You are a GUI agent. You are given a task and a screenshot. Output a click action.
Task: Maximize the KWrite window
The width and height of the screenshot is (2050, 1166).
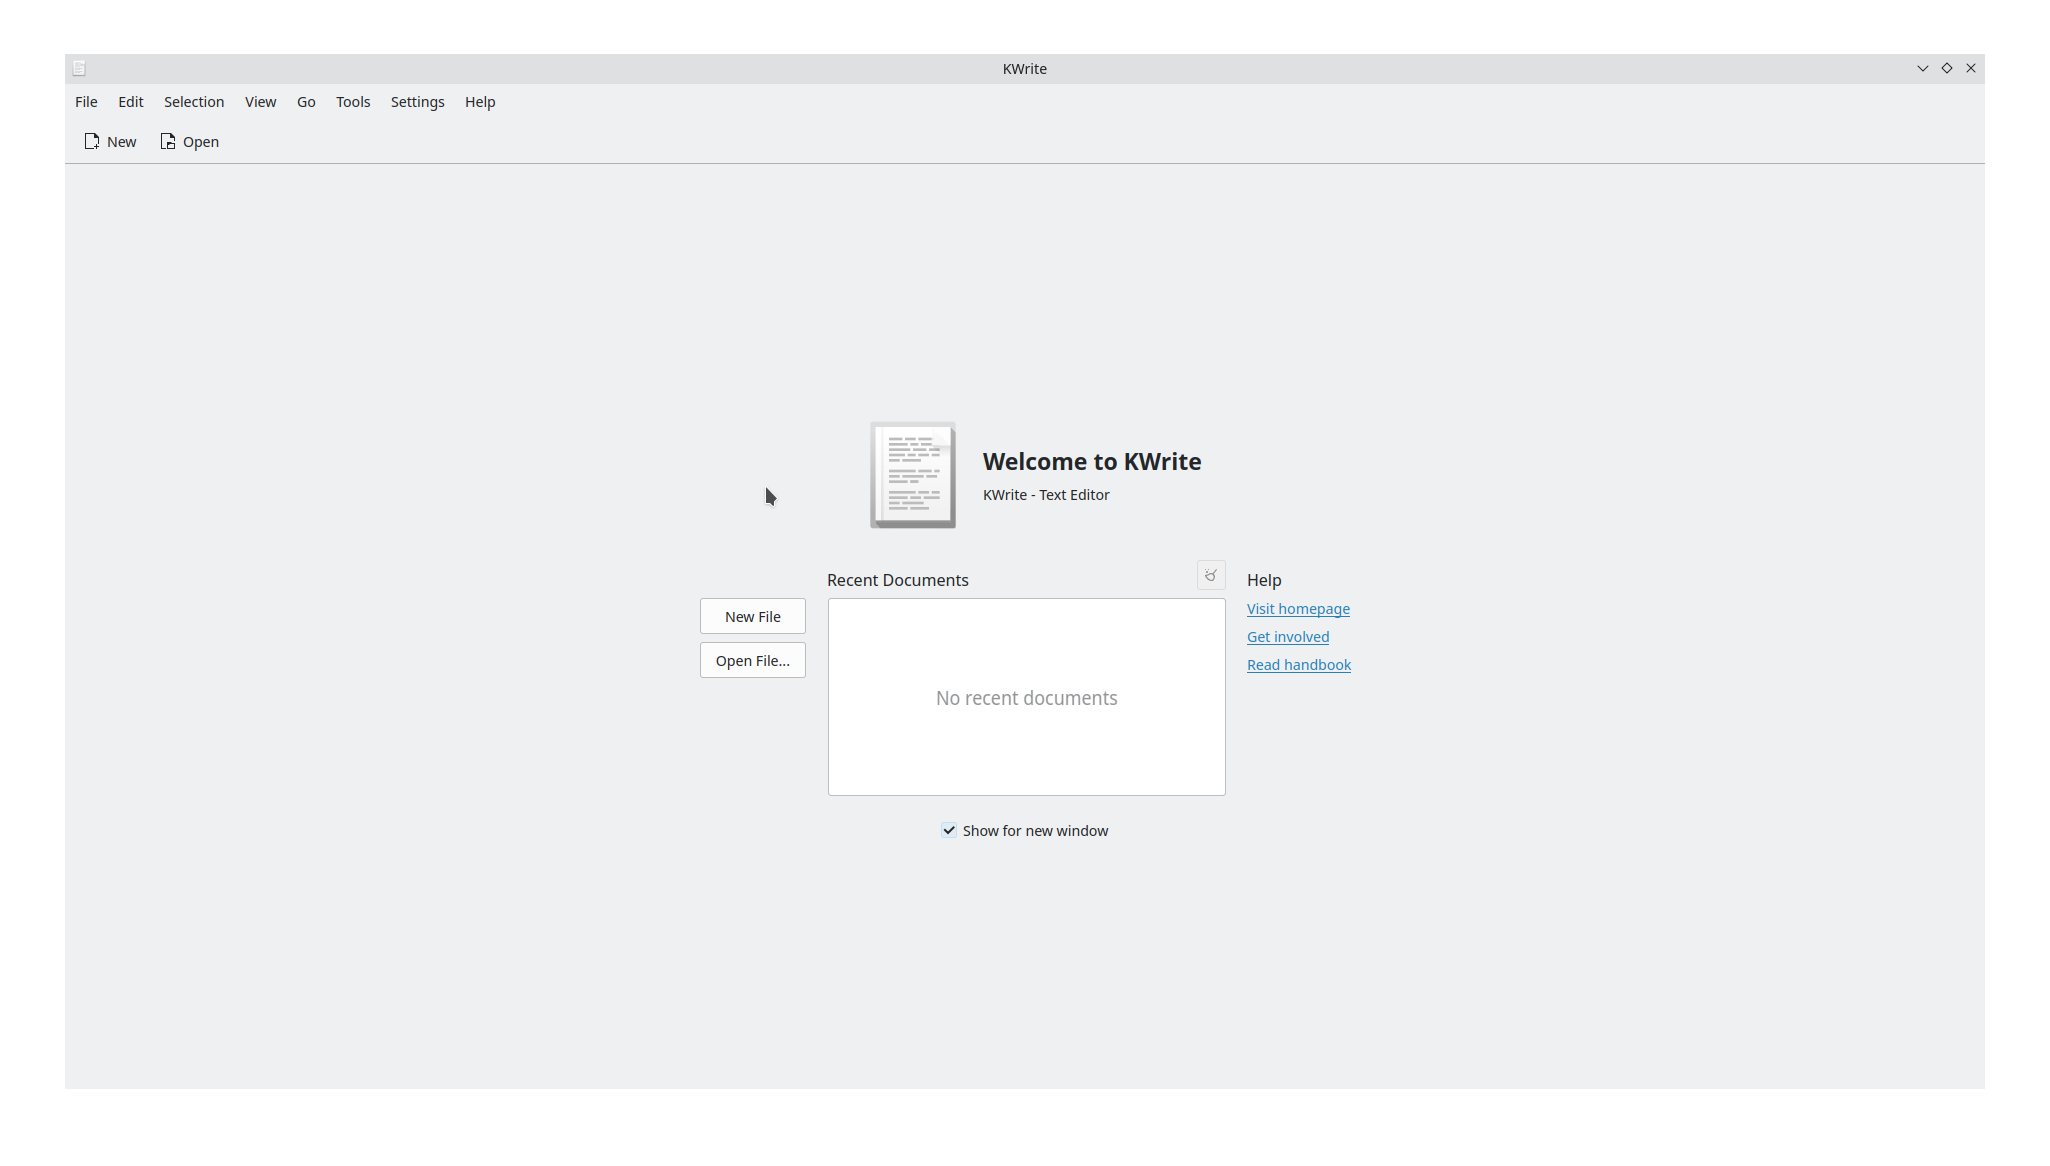point(1947,69)
